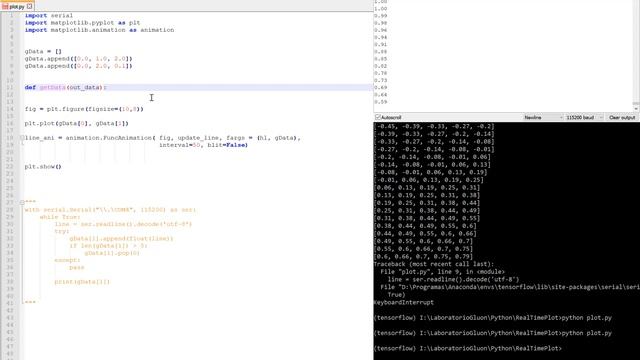
Task: Click the 'KeyboardInterrupt' line in the terminal
Action: pyautogui.click(x=404, y=302)
